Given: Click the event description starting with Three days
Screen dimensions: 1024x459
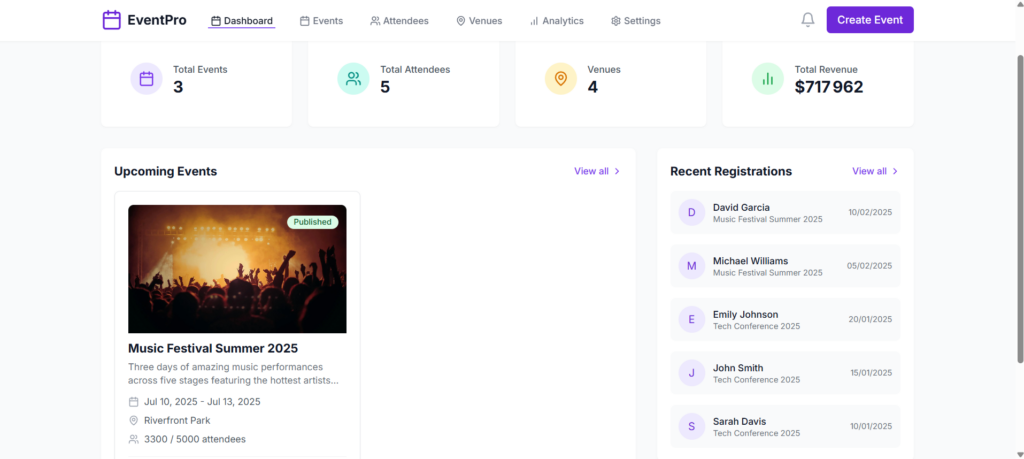Looking at the screenshot, I should tap(233, 373).
